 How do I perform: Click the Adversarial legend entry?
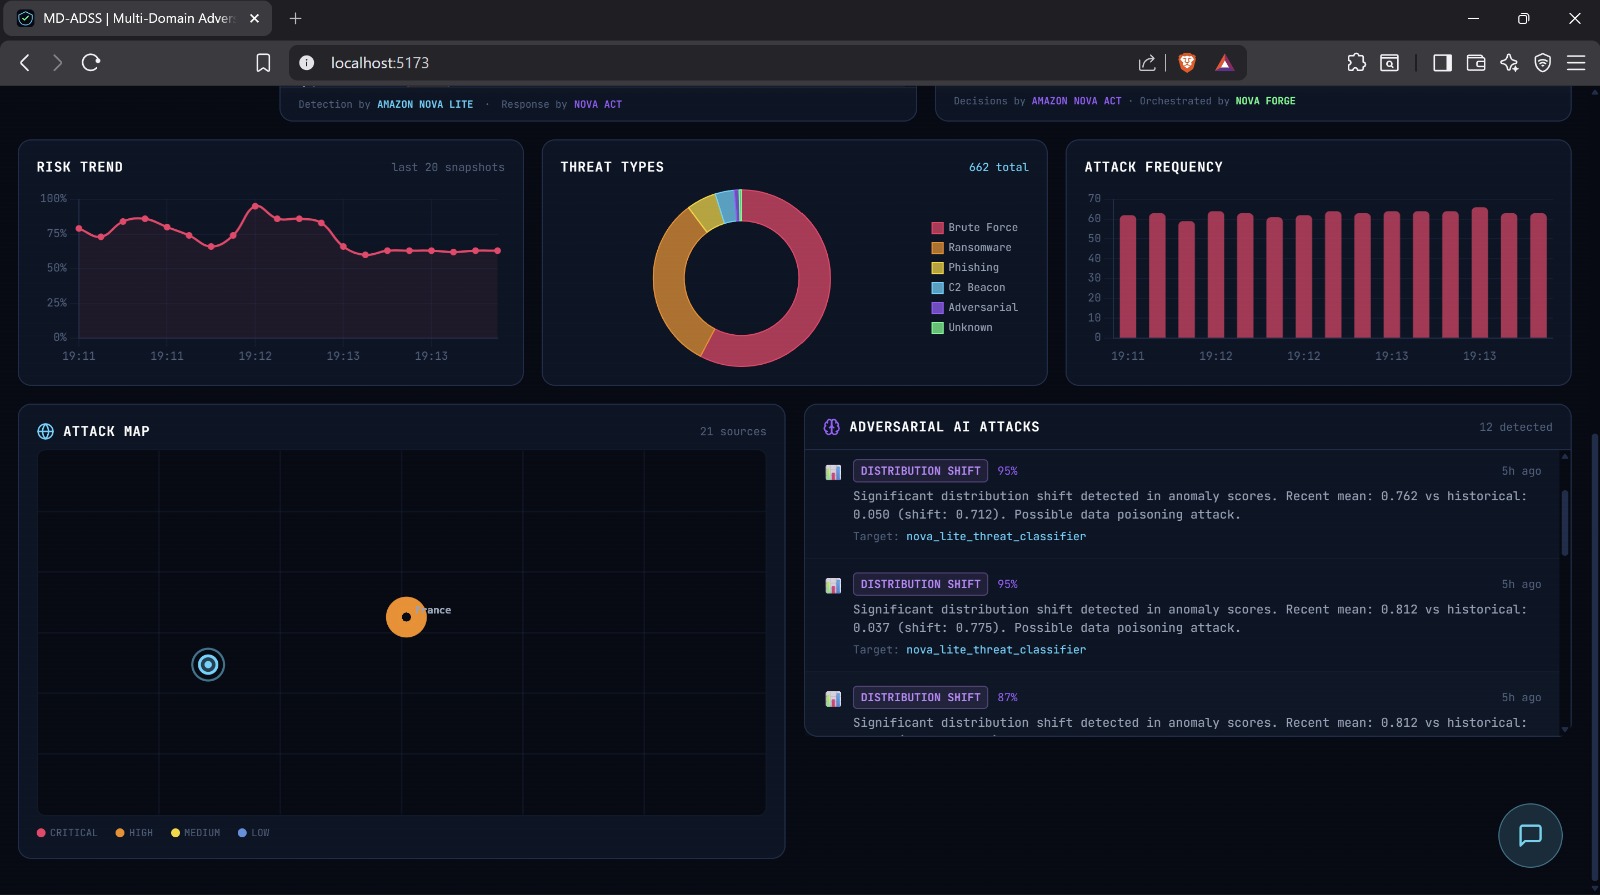975,308
